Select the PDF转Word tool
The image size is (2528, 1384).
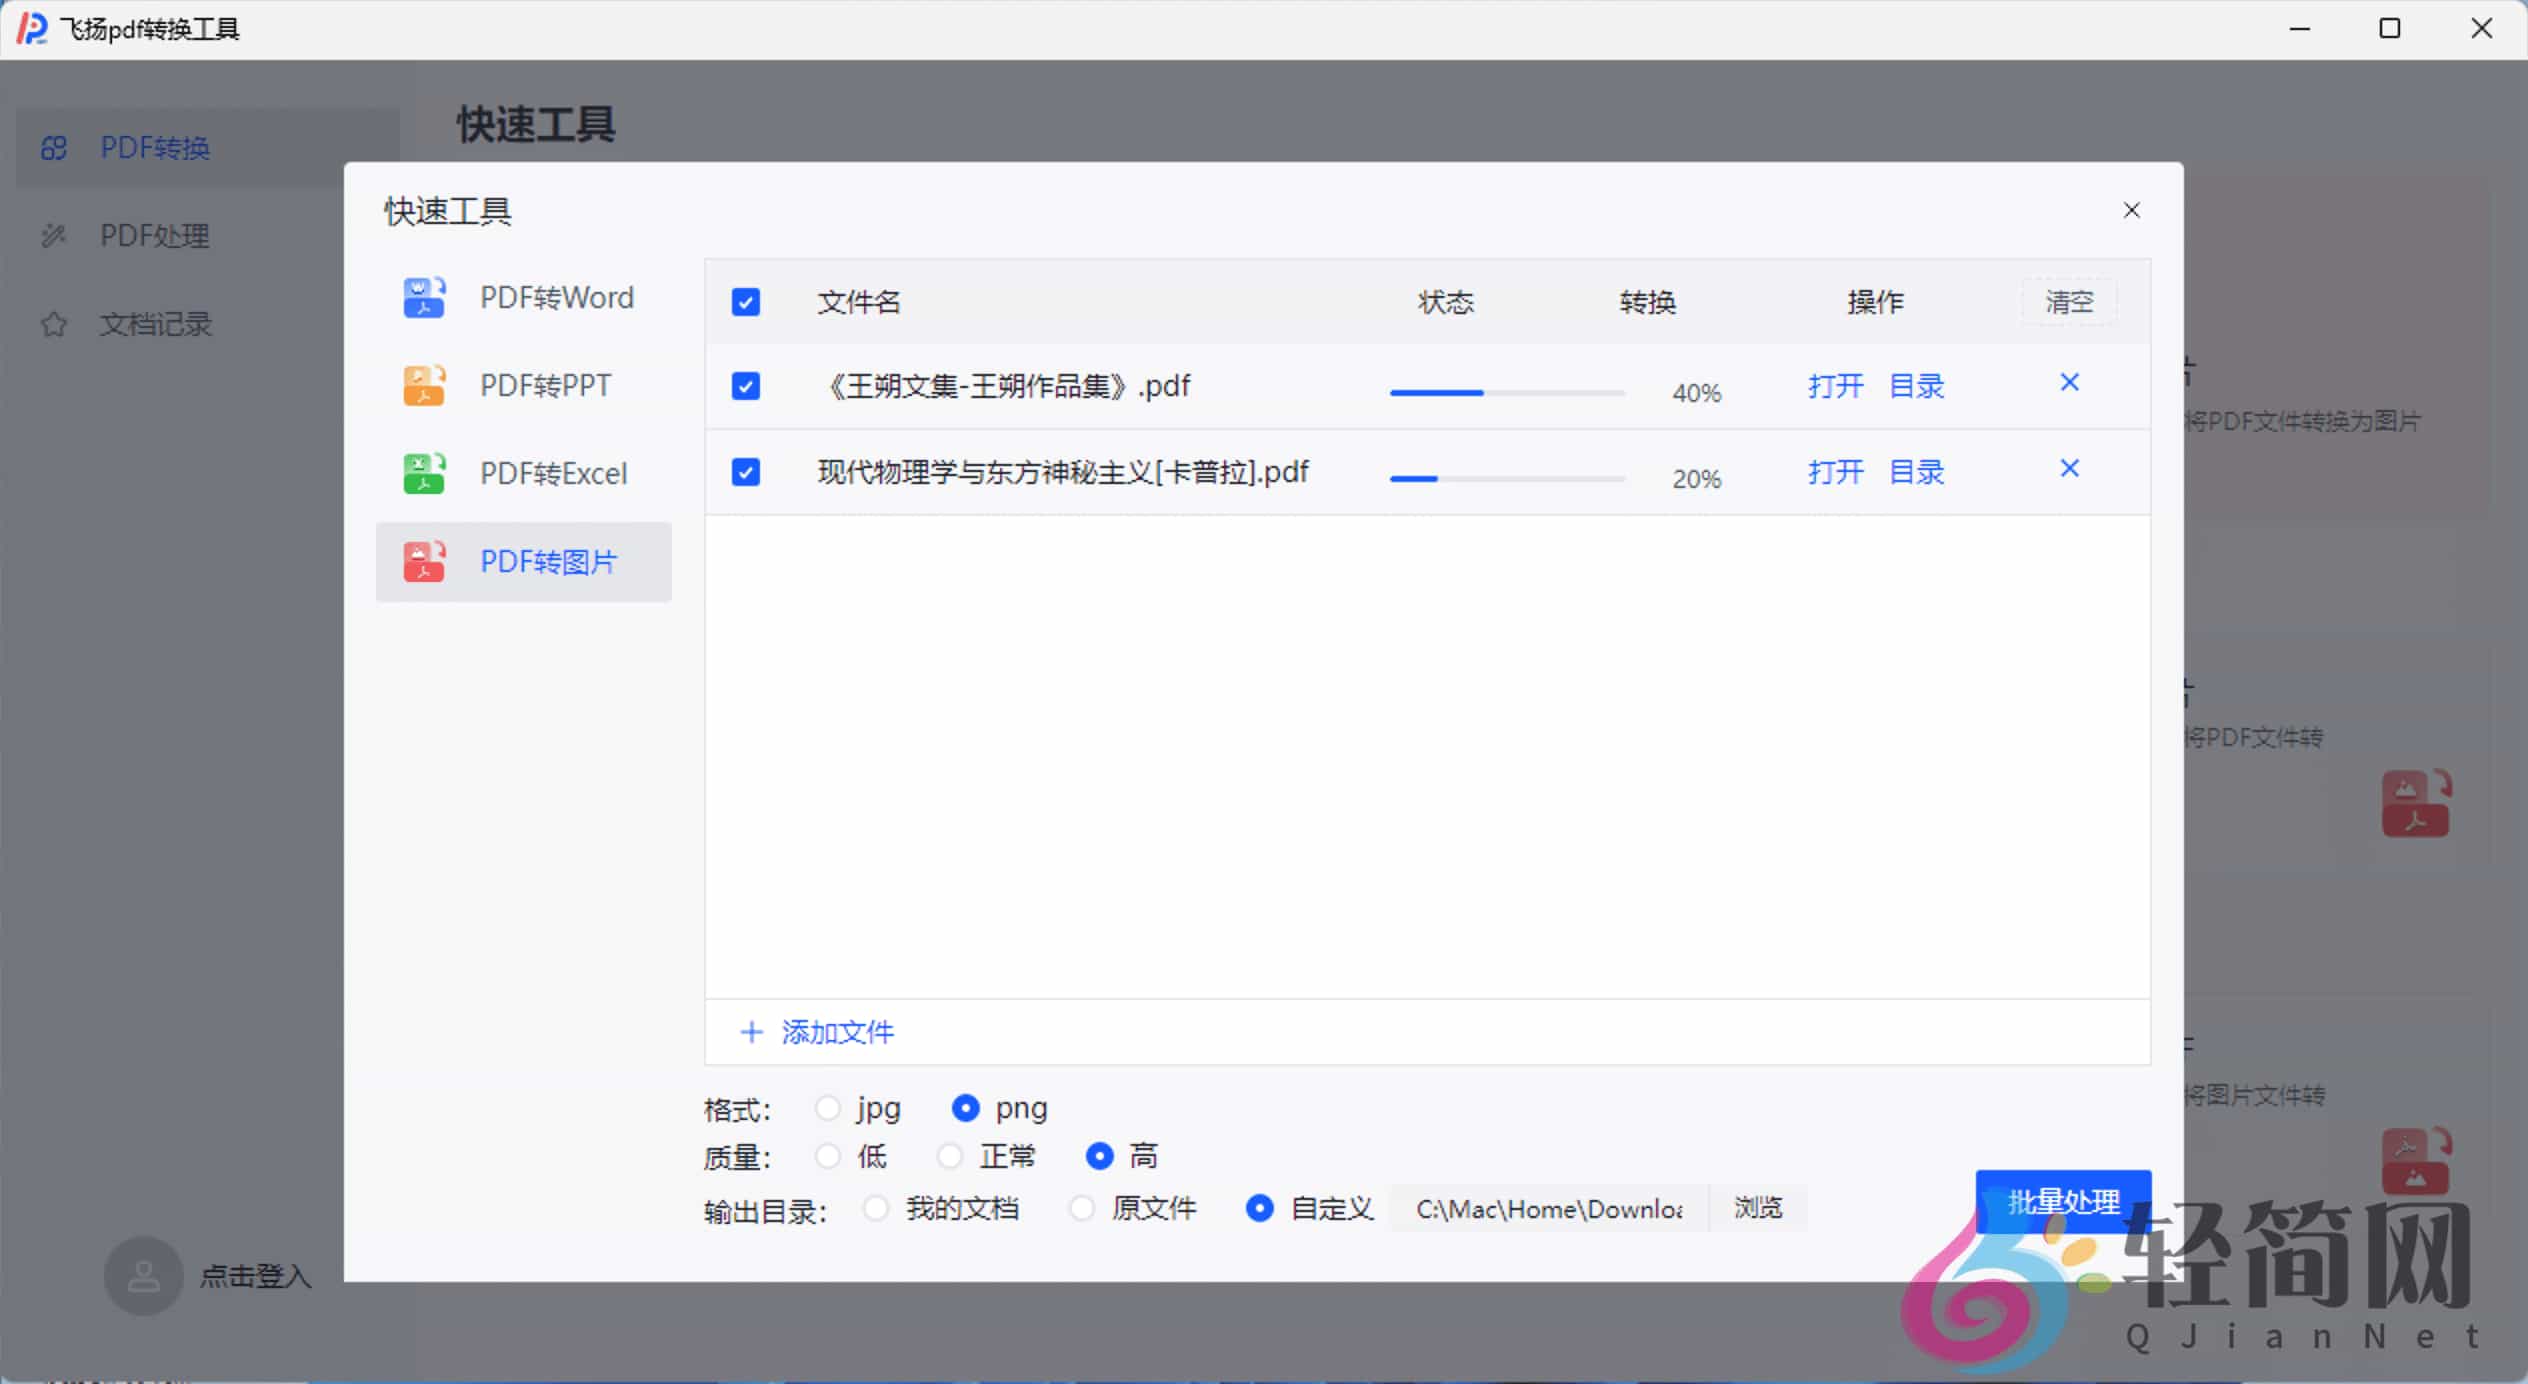[556, 296]
